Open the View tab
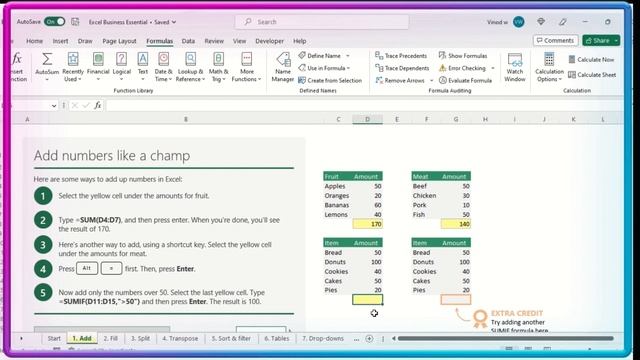The height and width of the screenshot is (360, 640). click(x=240, y=41)
